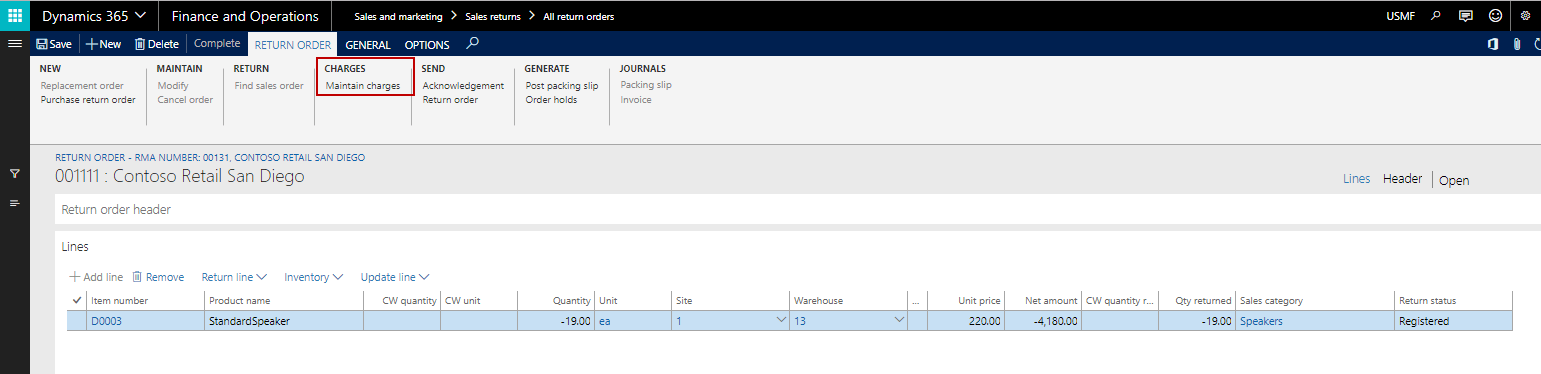Click the Save button in action pane
The image size is (1541, 374).
(54, 44)
